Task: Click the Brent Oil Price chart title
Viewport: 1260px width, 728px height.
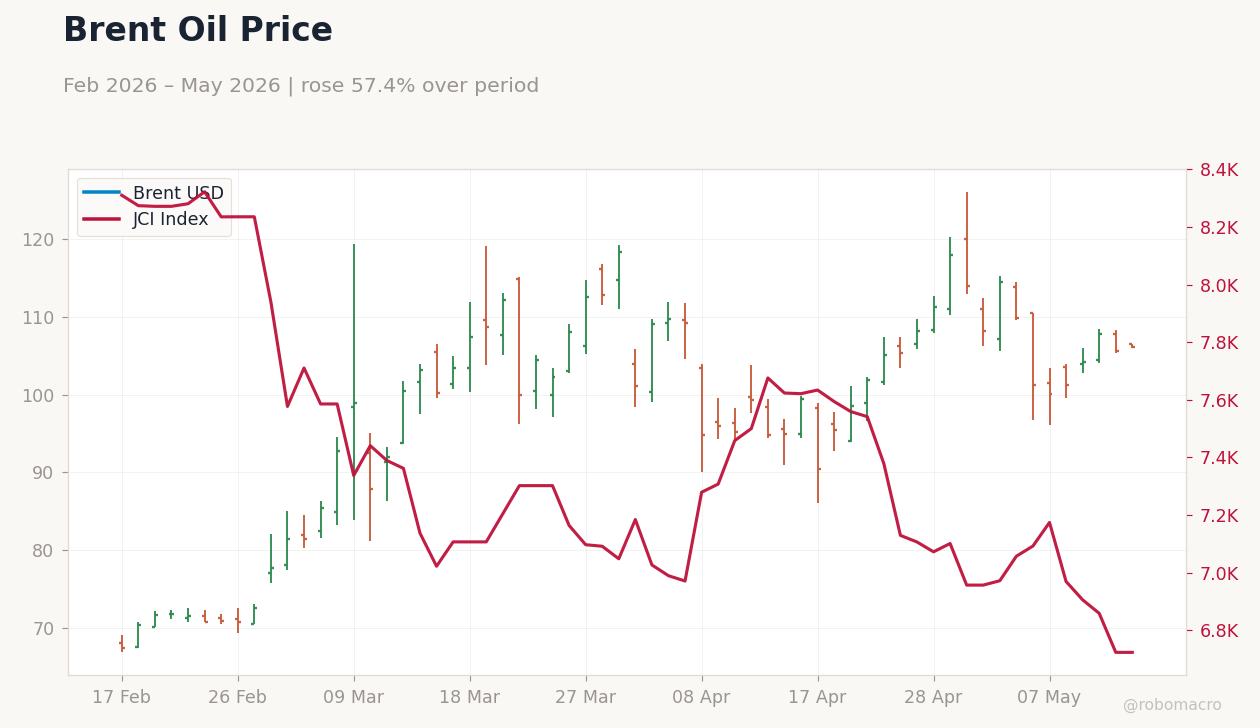Action: (x=198, y=31)
